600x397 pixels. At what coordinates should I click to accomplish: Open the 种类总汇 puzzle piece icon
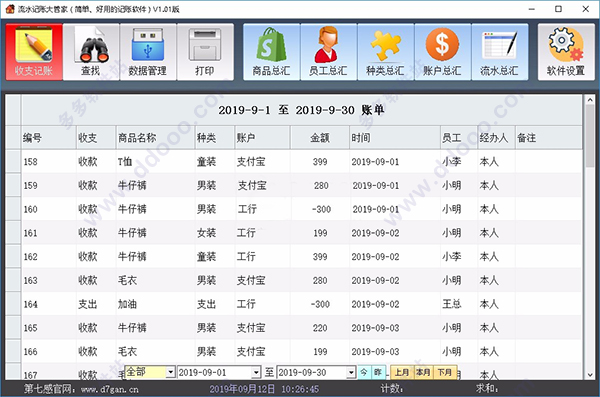pyautogui.click(x=385, y=52)
